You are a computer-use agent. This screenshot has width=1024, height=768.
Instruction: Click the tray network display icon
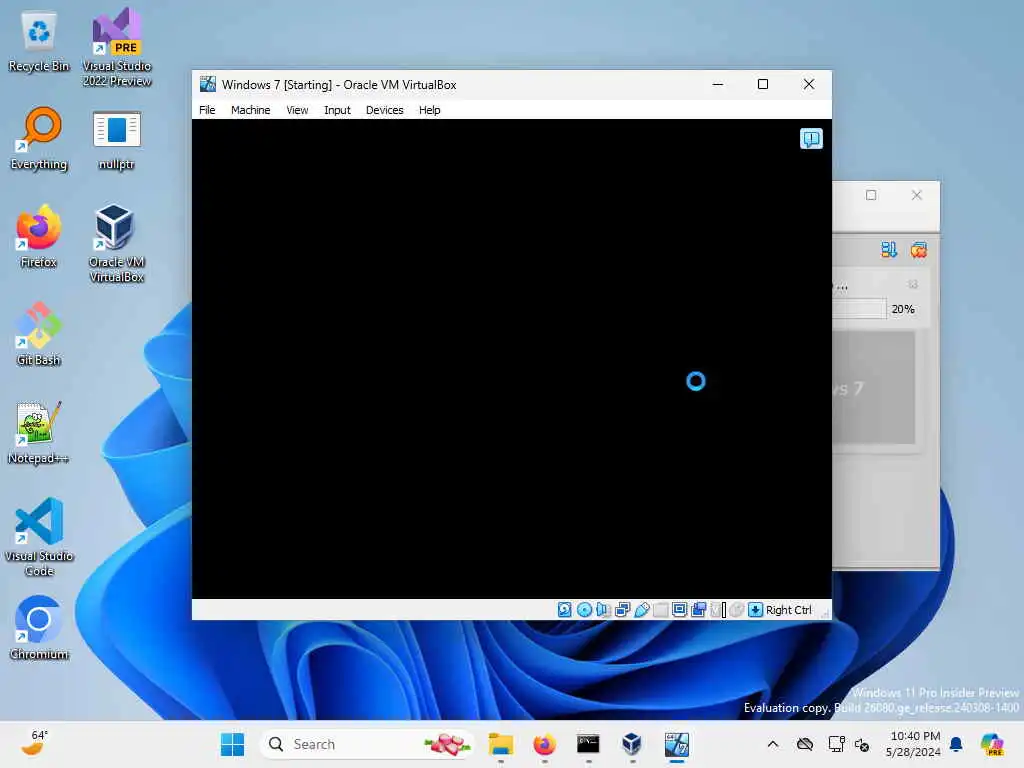pos(837,744)
